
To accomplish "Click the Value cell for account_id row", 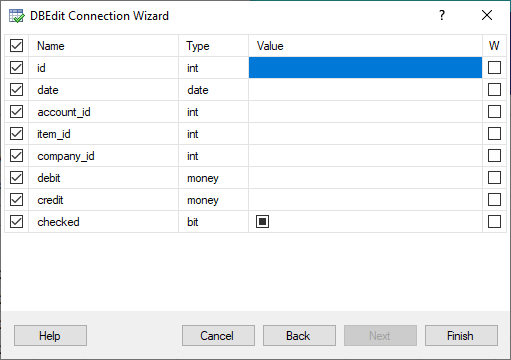I will coord(365,112).
